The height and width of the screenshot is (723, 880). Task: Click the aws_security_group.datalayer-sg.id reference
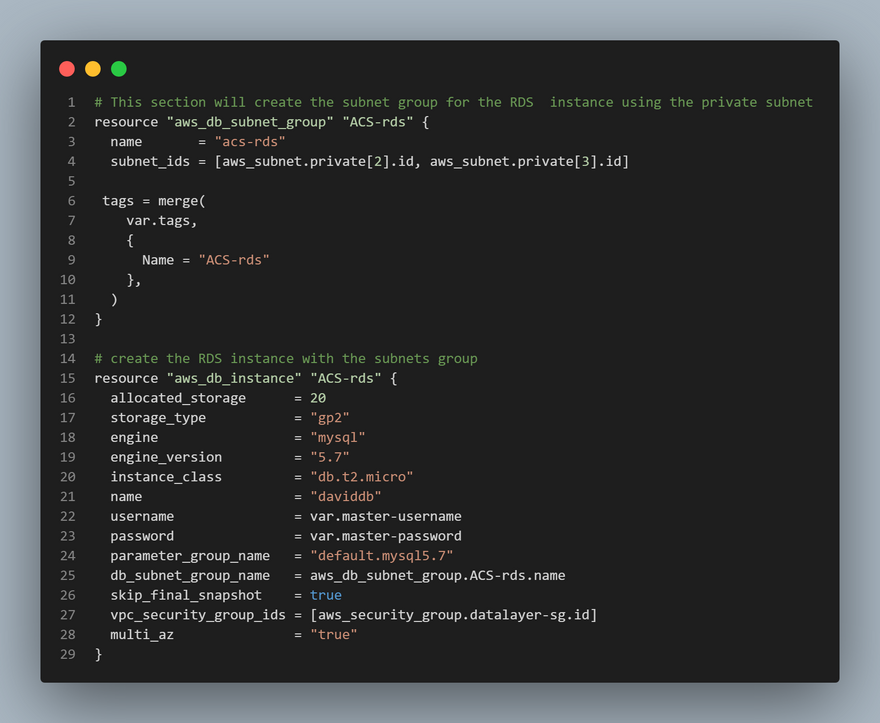[453, 615]
